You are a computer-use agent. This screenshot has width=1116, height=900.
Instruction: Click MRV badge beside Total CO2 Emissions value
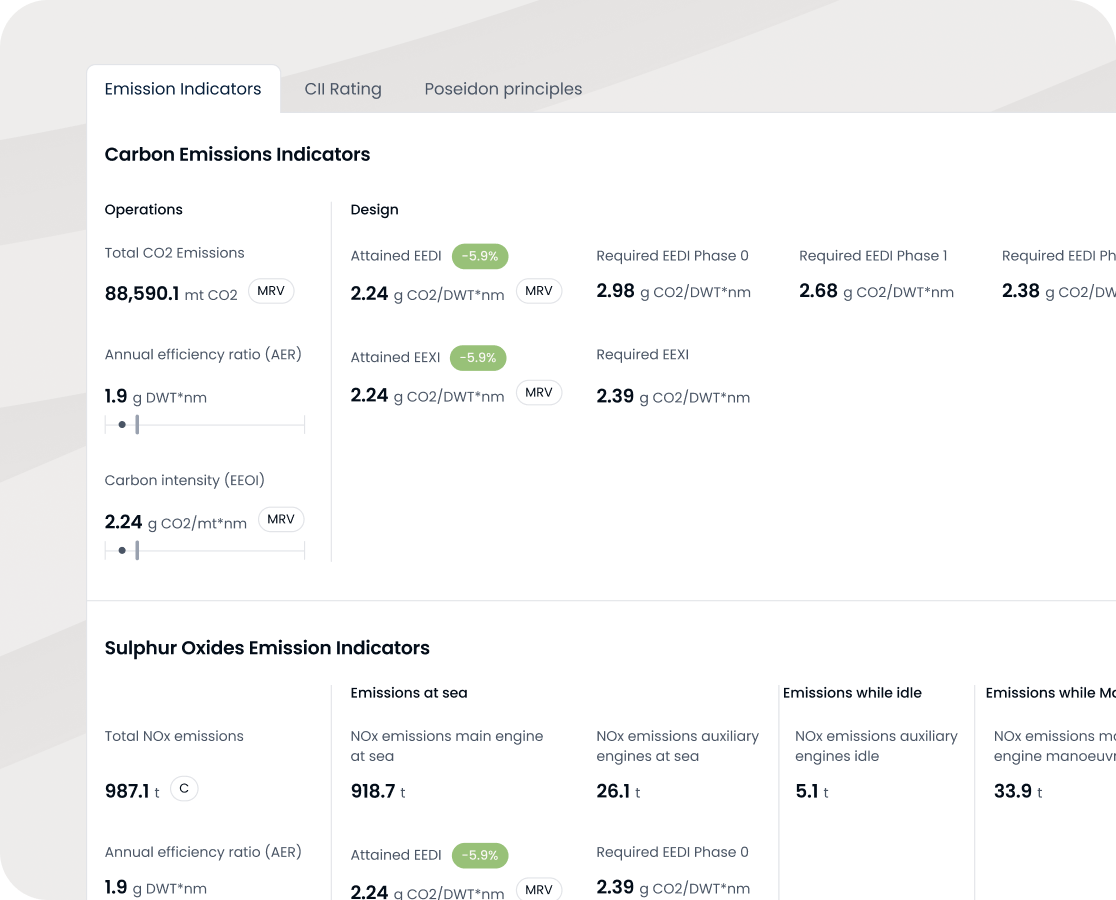tap(271, 291)
